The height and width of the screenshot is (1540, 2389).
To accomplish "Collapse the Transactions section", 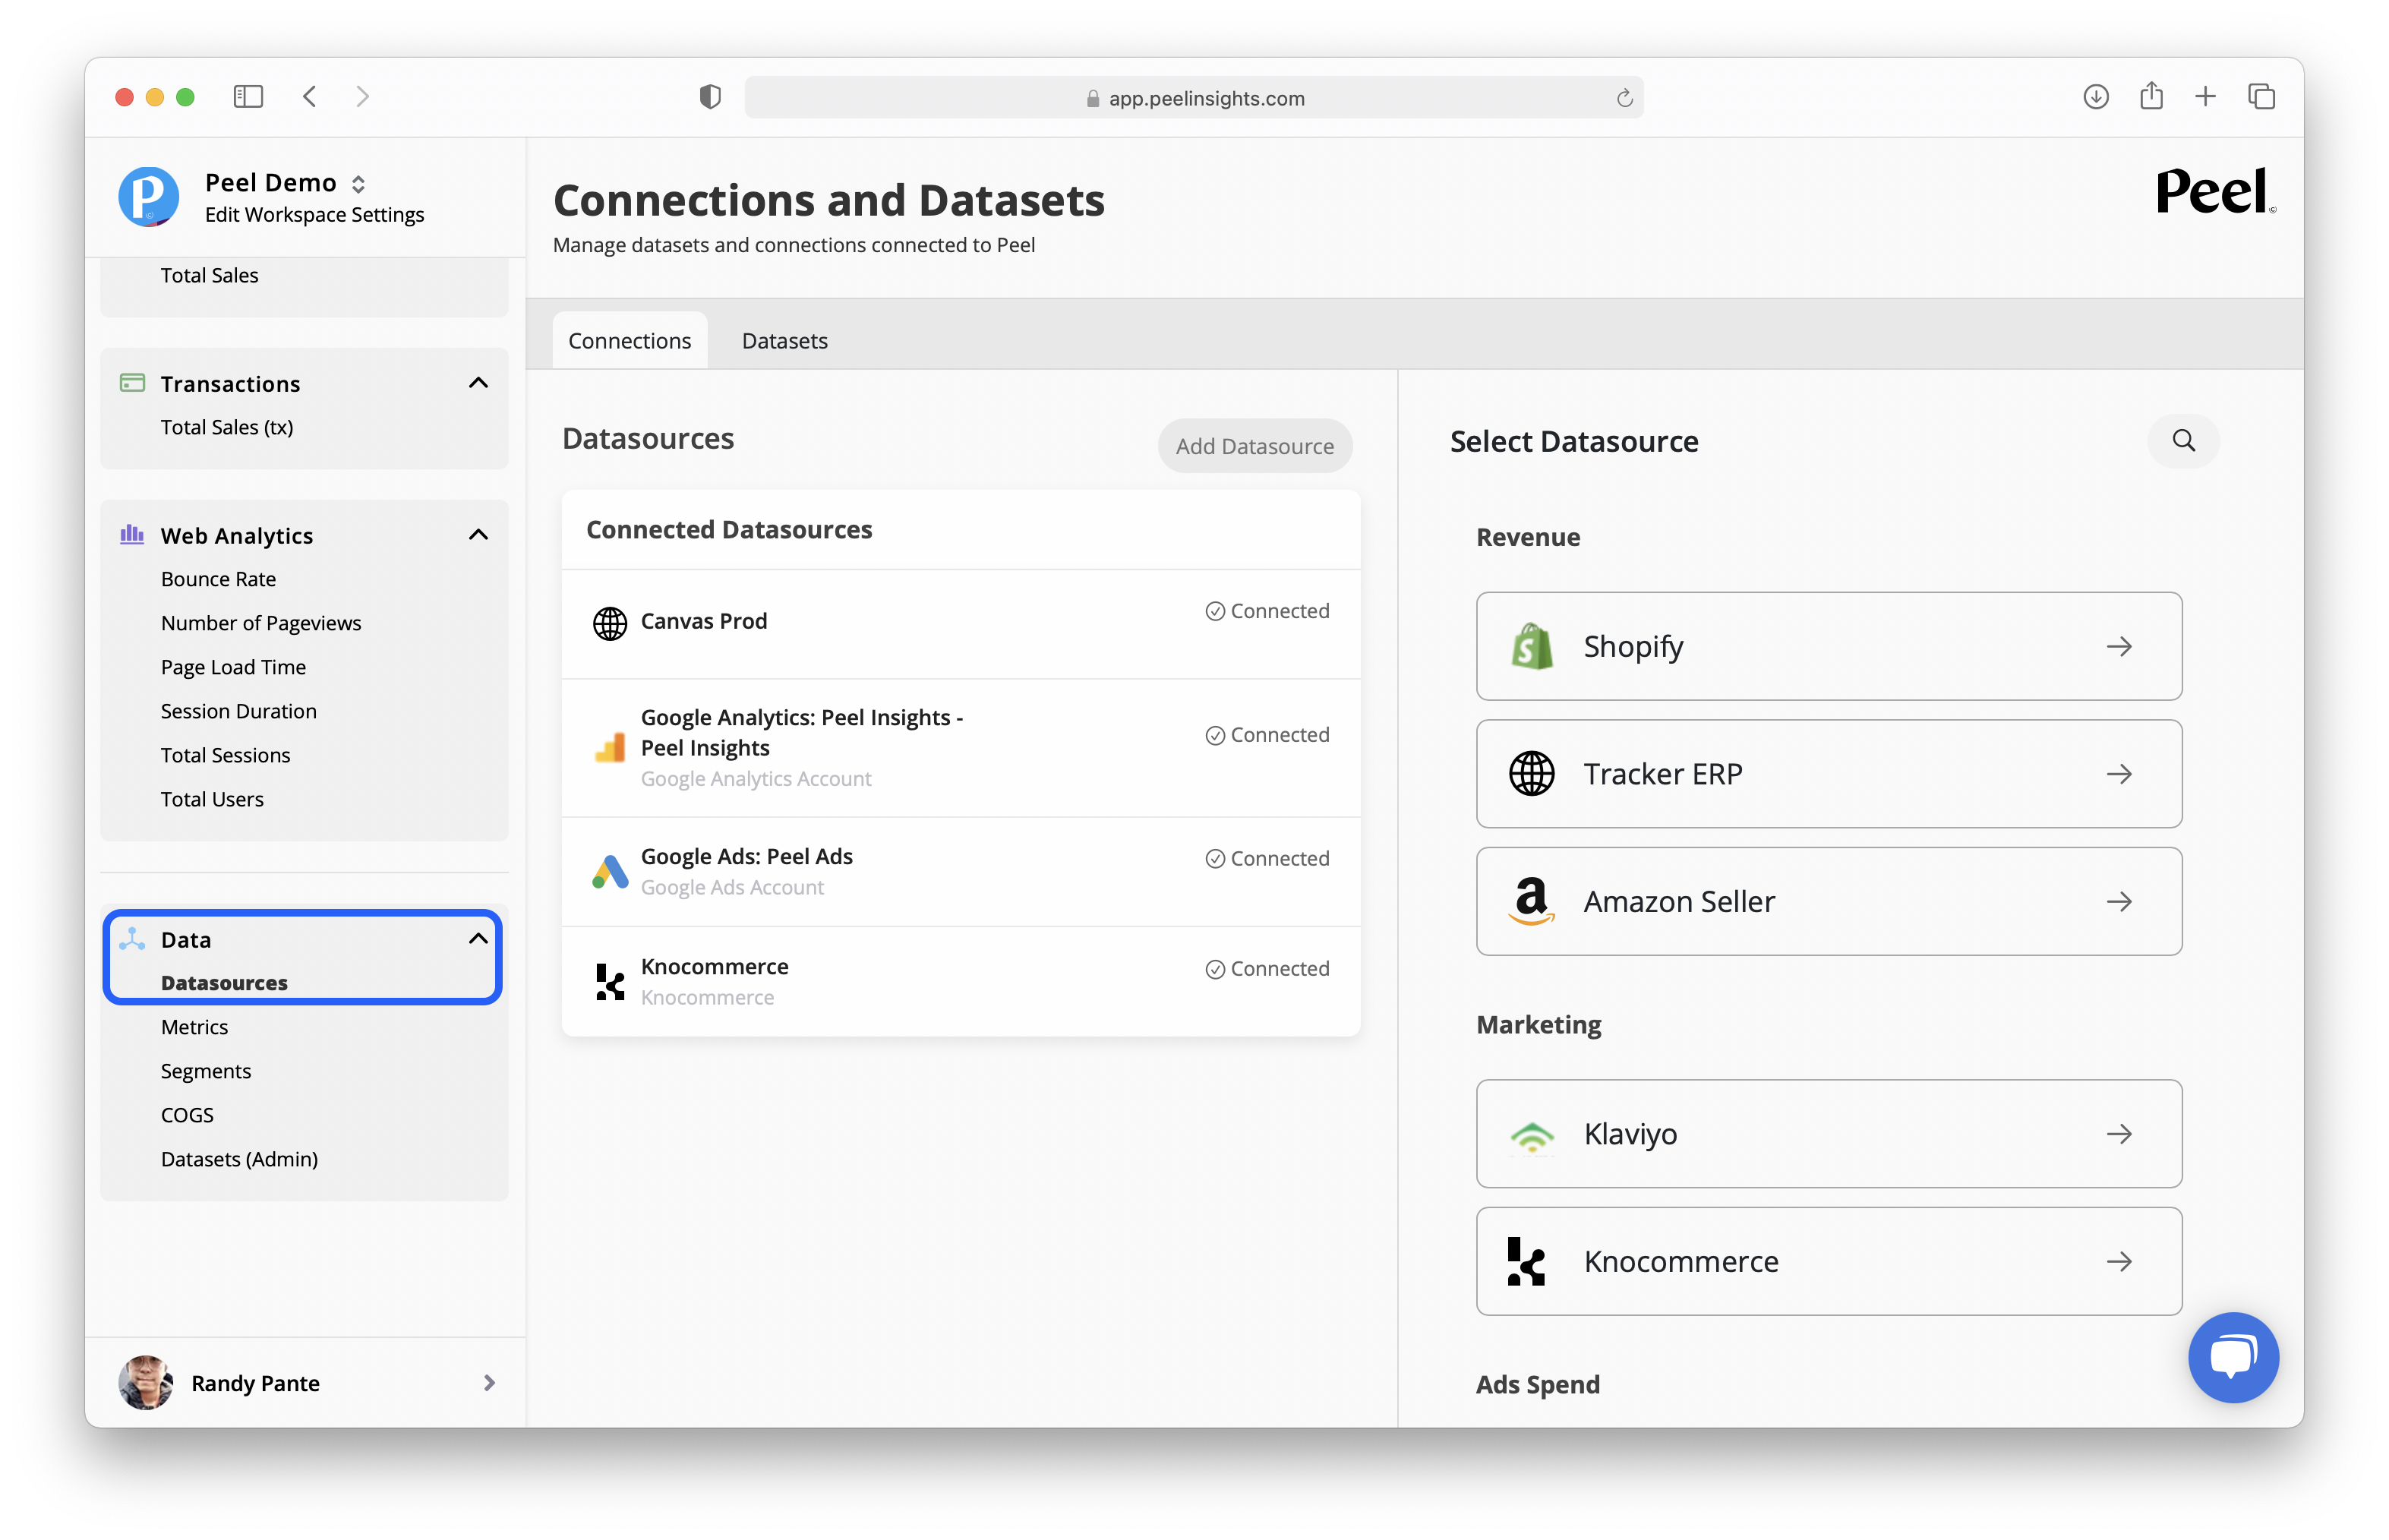I will 478,383.
